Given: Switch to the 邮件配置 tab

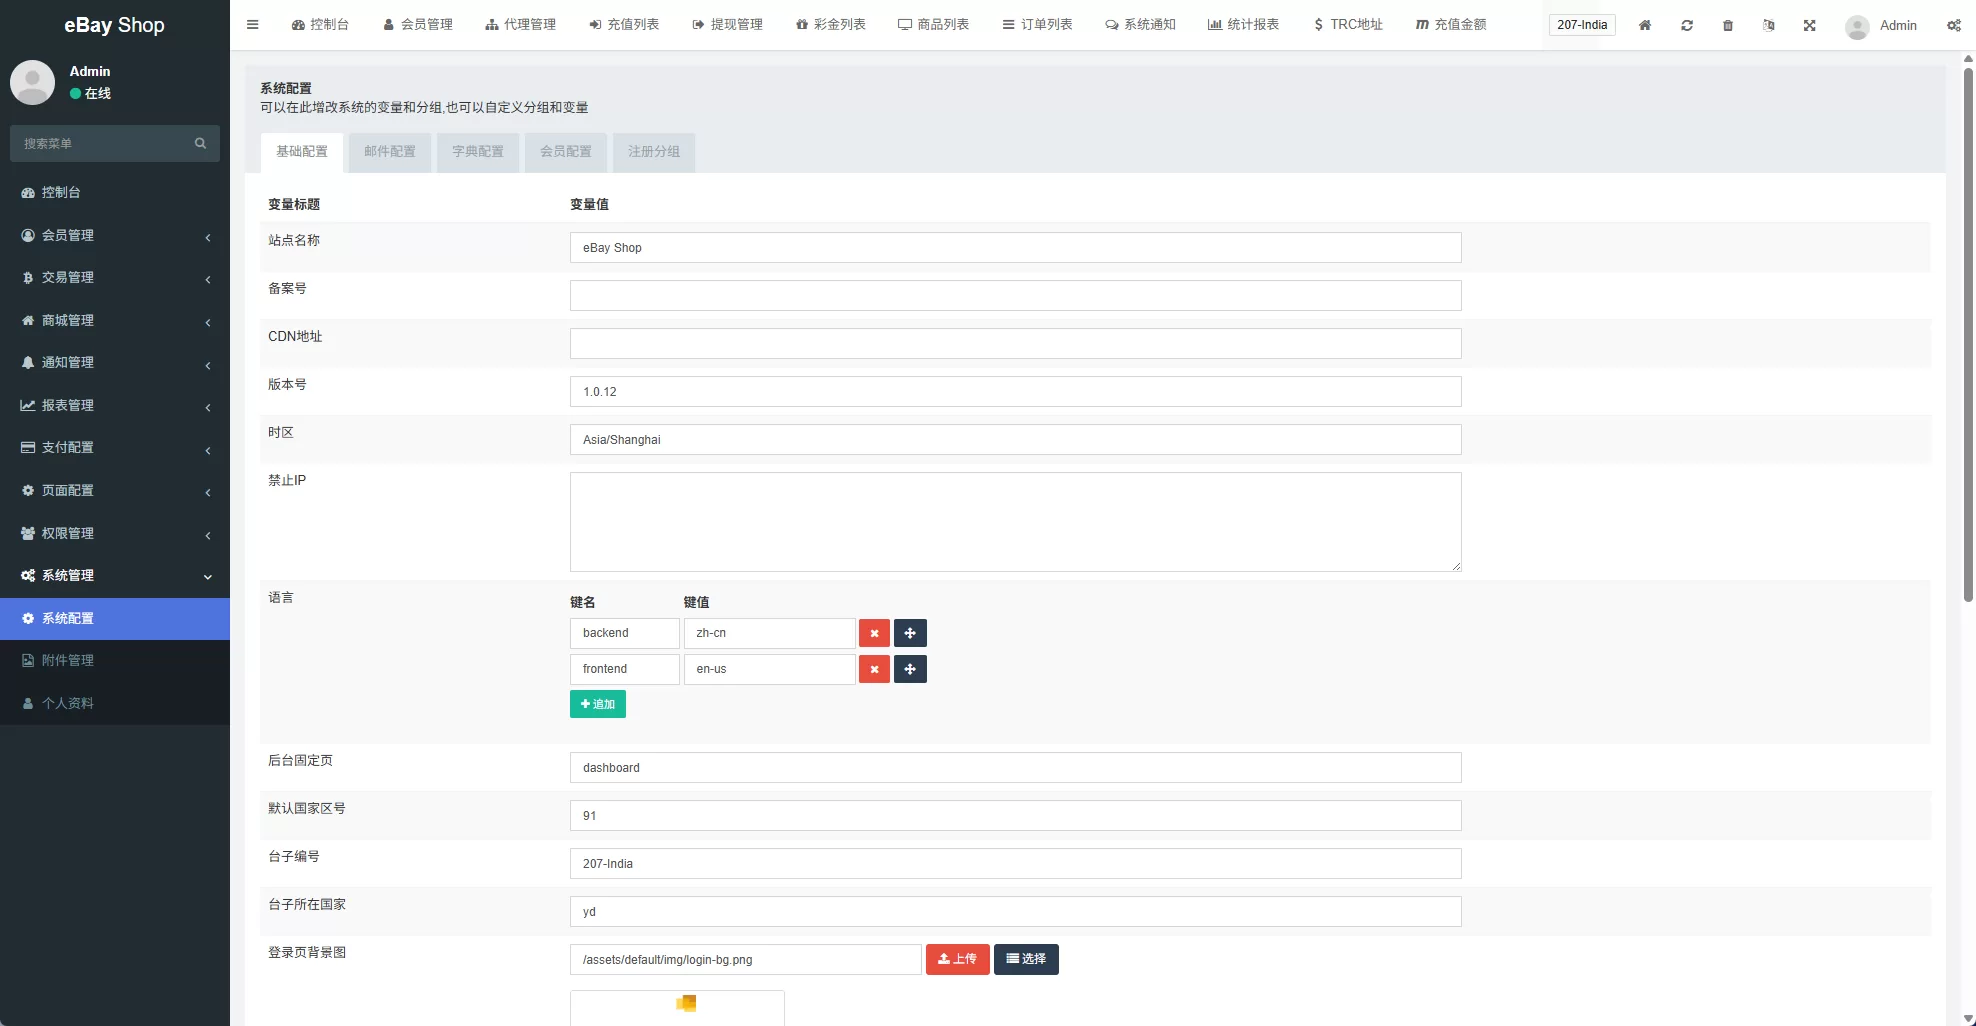Looking at the screenshot, I should click(x=390, y=152).
